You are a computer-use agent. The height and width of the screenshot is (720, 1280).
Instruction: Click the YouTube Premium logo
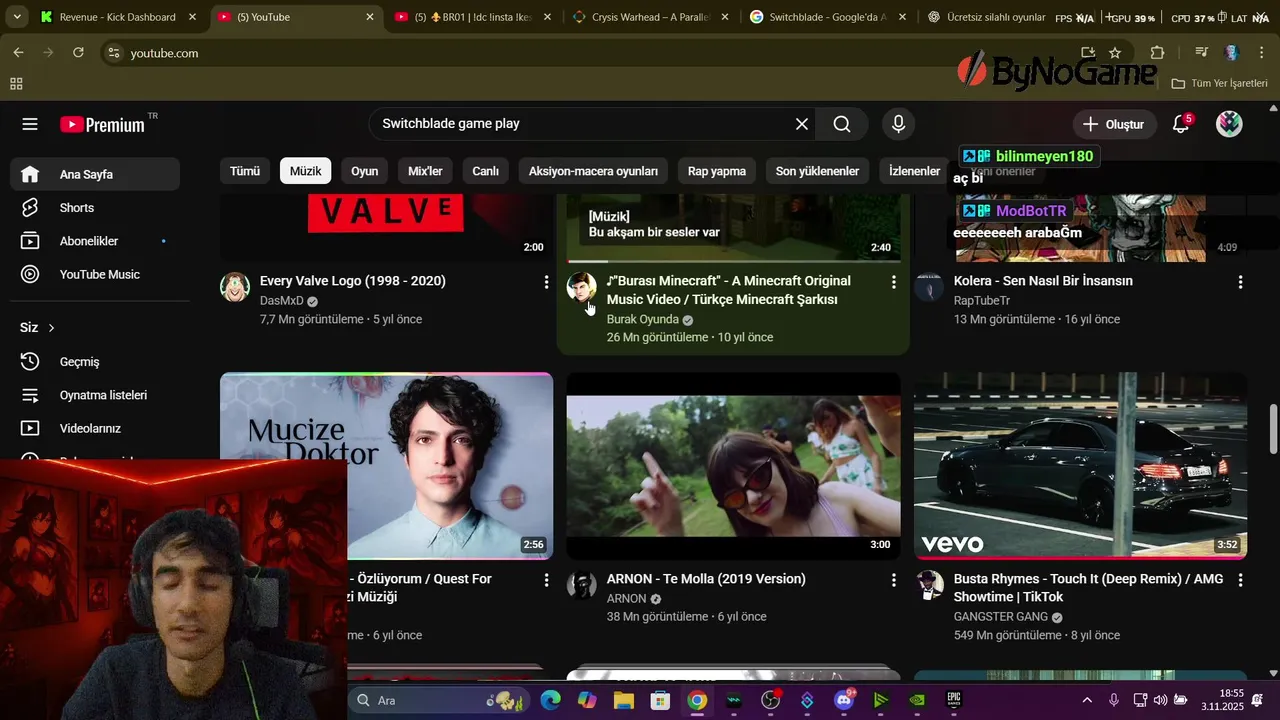click(102, 124)
